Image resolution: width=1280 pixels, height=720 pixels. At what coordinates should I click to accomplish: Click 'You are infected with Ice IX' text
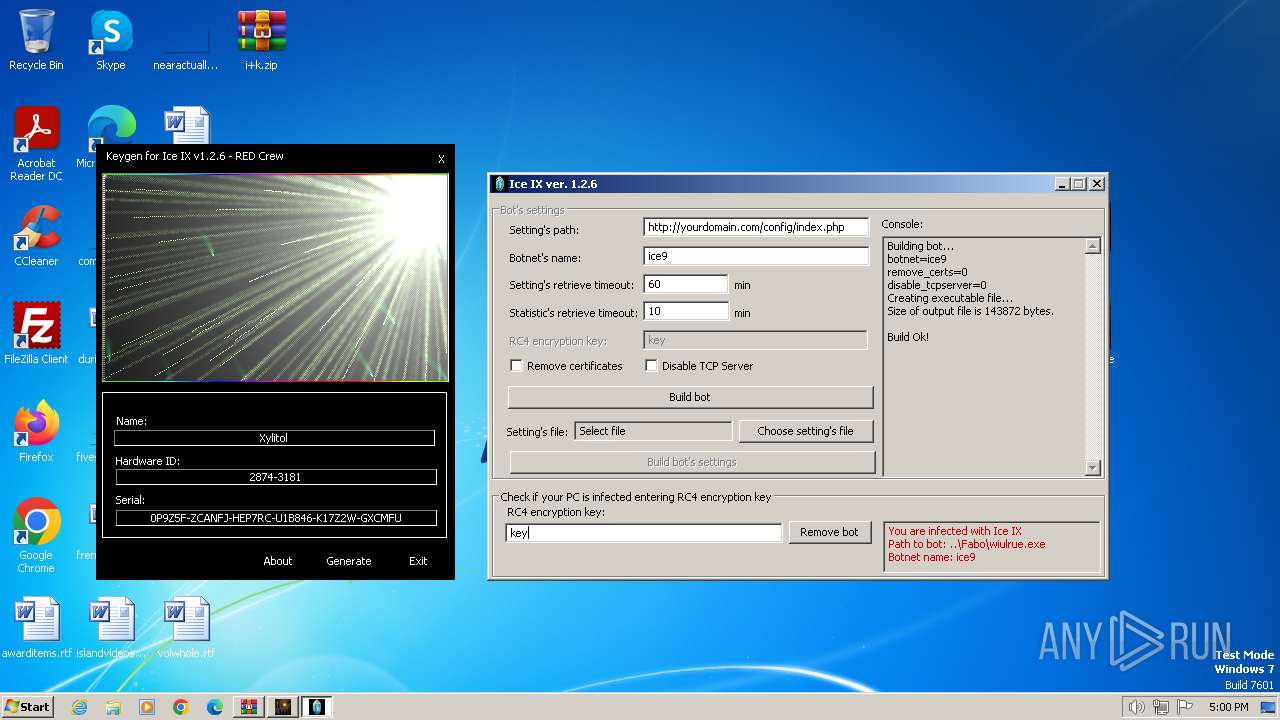pos(955,531)
